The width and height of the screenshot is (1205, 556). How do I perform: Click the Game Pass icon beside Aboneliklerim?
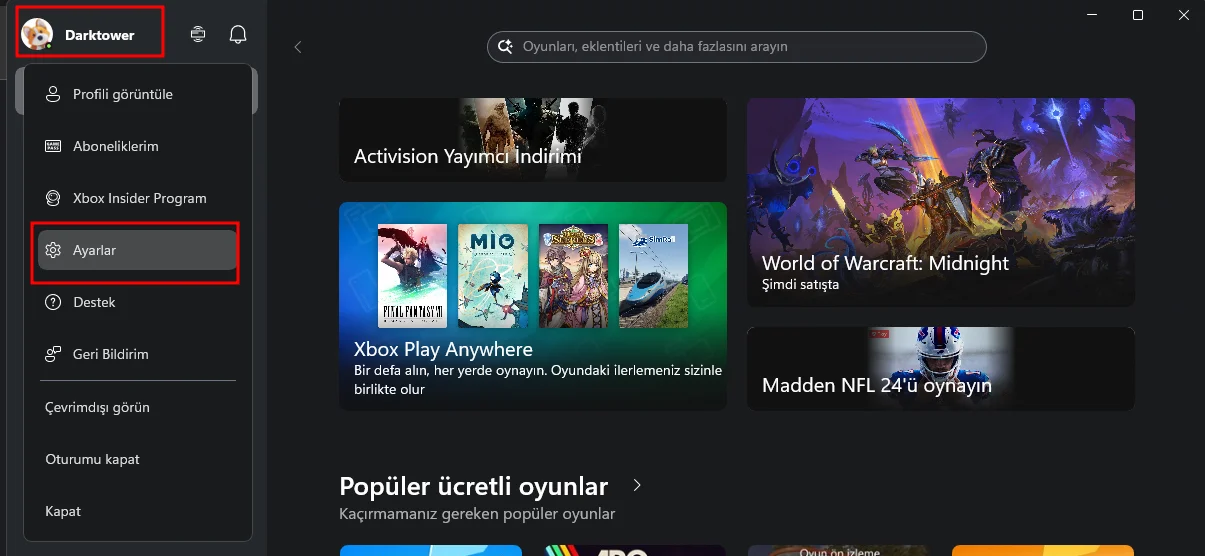point(54,146)
